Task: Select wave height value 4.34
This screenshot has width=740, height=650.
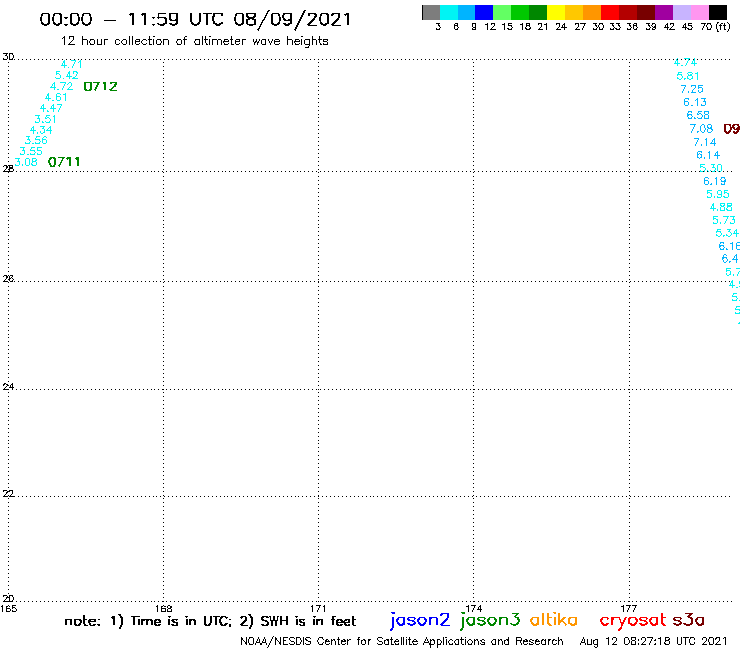Action: coord(41,130)
